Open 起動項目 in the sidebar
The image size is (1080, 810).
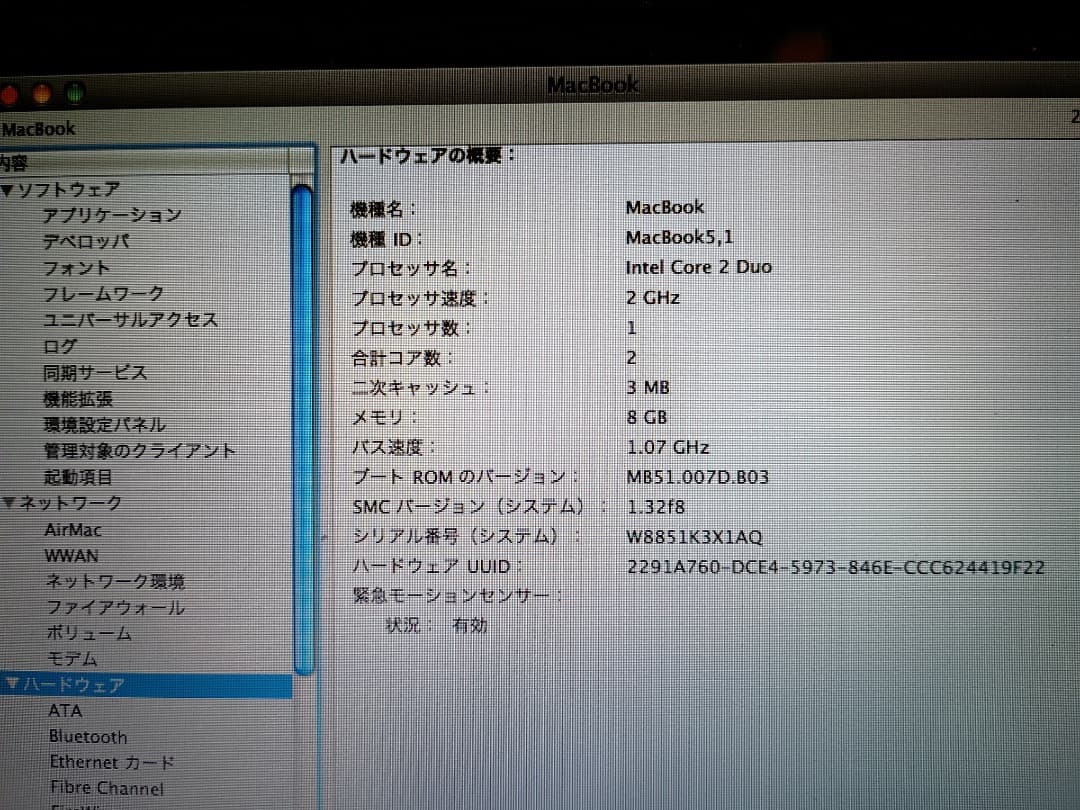(x=78, y=477)
